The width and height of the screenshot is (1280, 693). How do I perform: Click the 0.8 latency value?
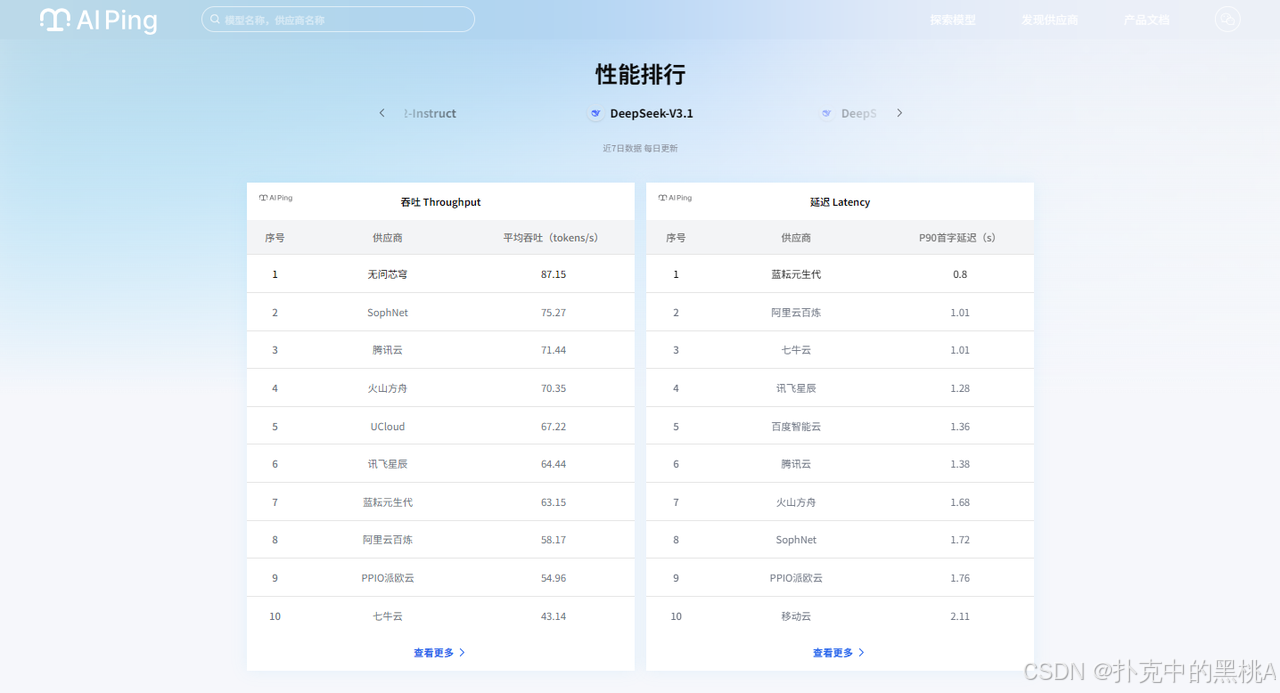pos(960,274)
